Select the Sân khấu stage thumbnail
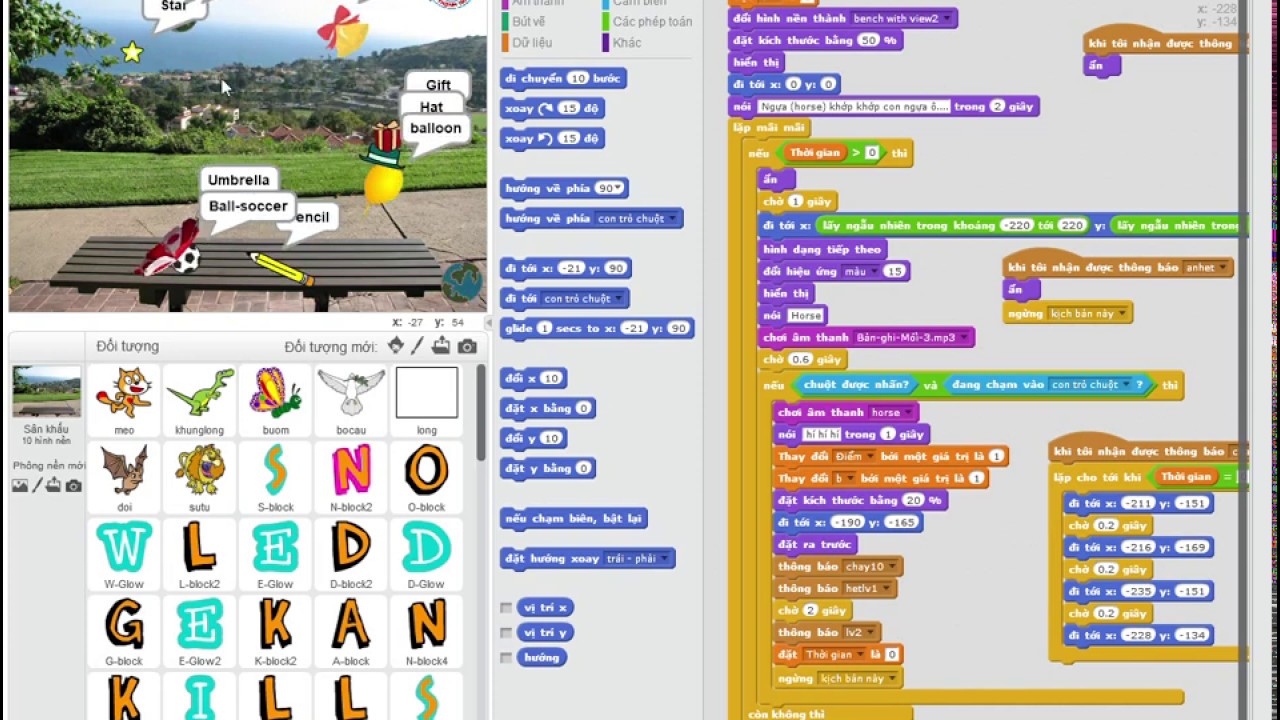This screenshot has height=720, width=1280. [x=46, y=392]
